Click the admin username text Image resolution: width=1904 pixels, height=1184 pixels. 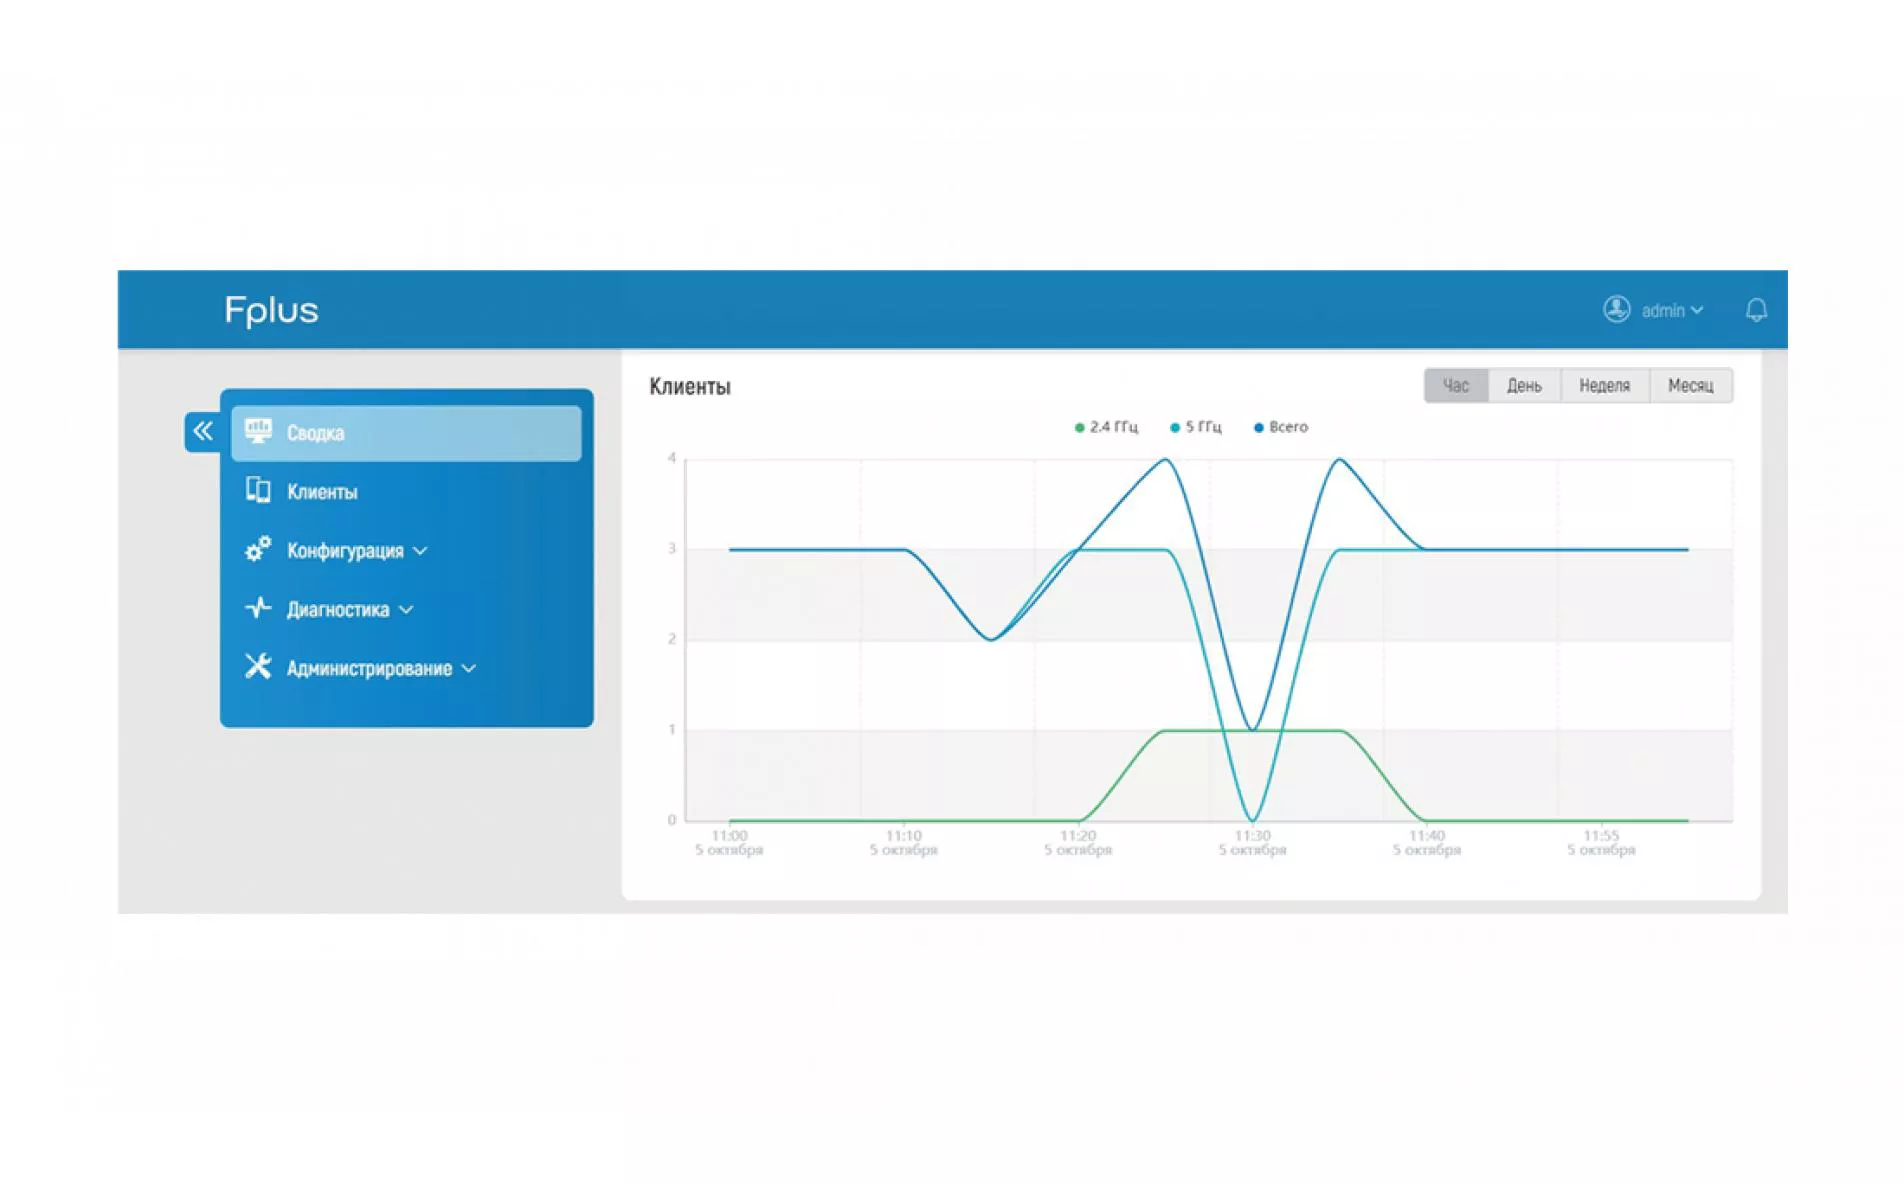point(1663,311)
